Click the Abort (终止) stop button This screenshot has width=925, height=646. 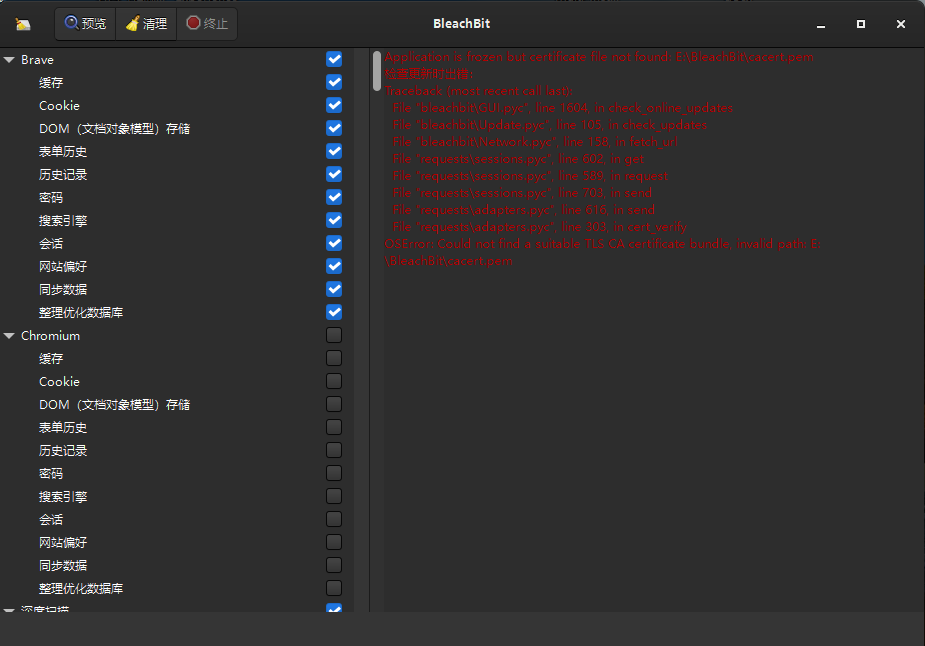coord(207,24)
